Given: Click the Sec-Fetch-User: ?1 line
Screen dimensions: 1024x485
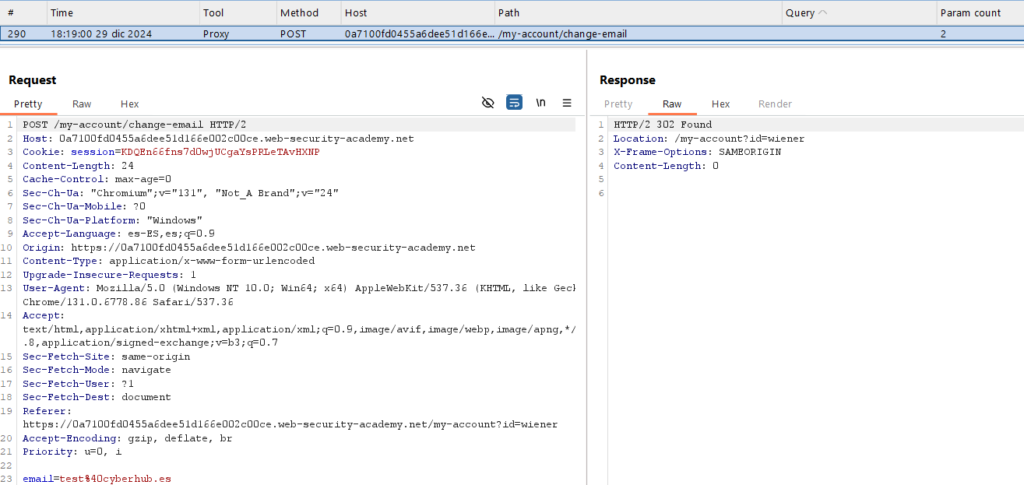Looking at the screenshot, I should point(76,384).
